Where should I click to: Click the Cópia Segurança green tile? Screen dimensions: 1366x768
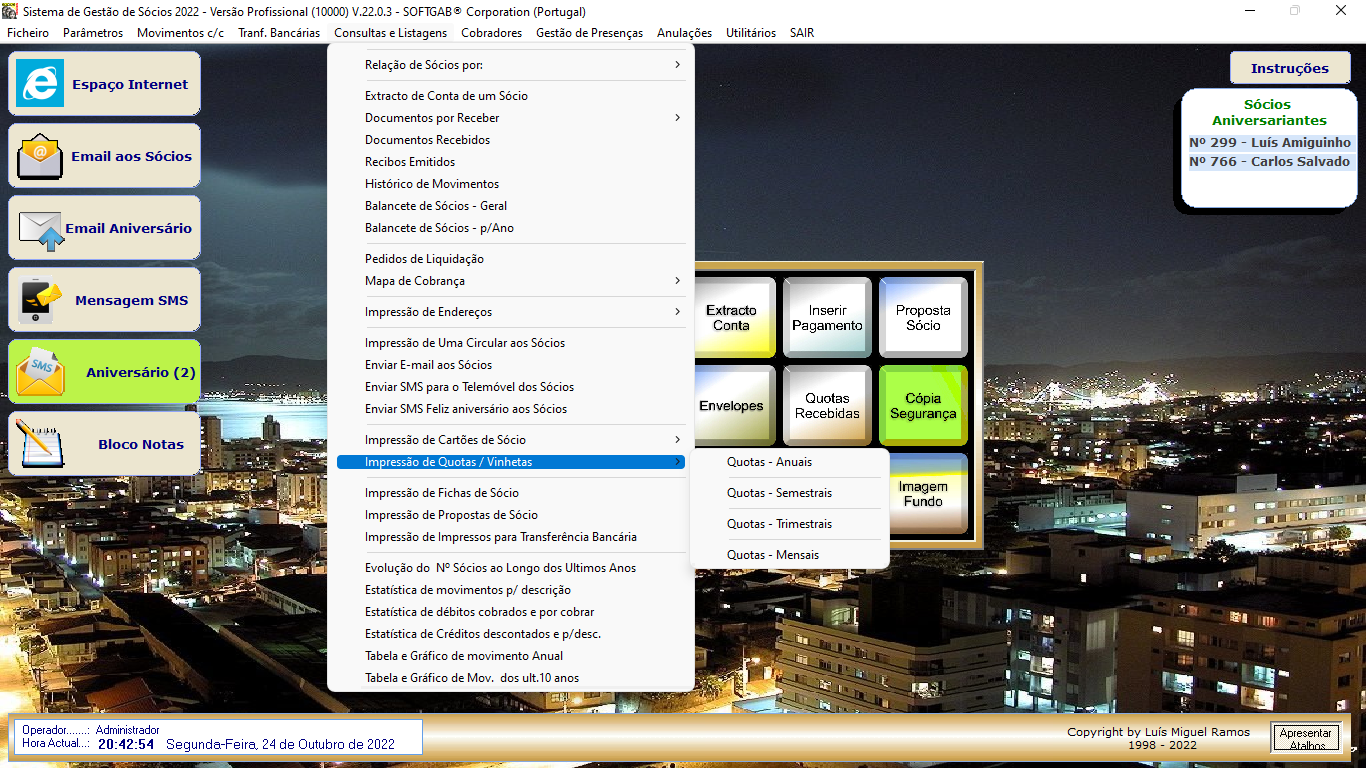click(x=923, y=406)
